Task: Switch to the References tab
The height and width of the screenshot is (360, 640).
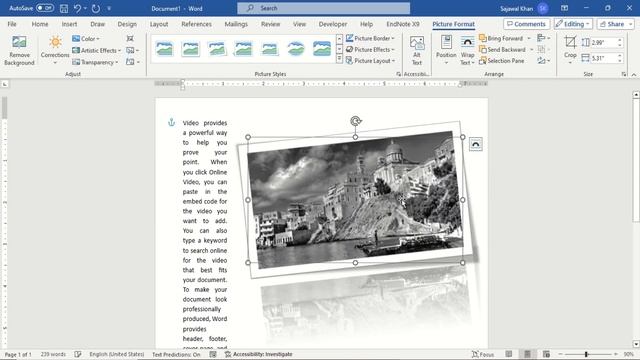Action: (196, 24)
